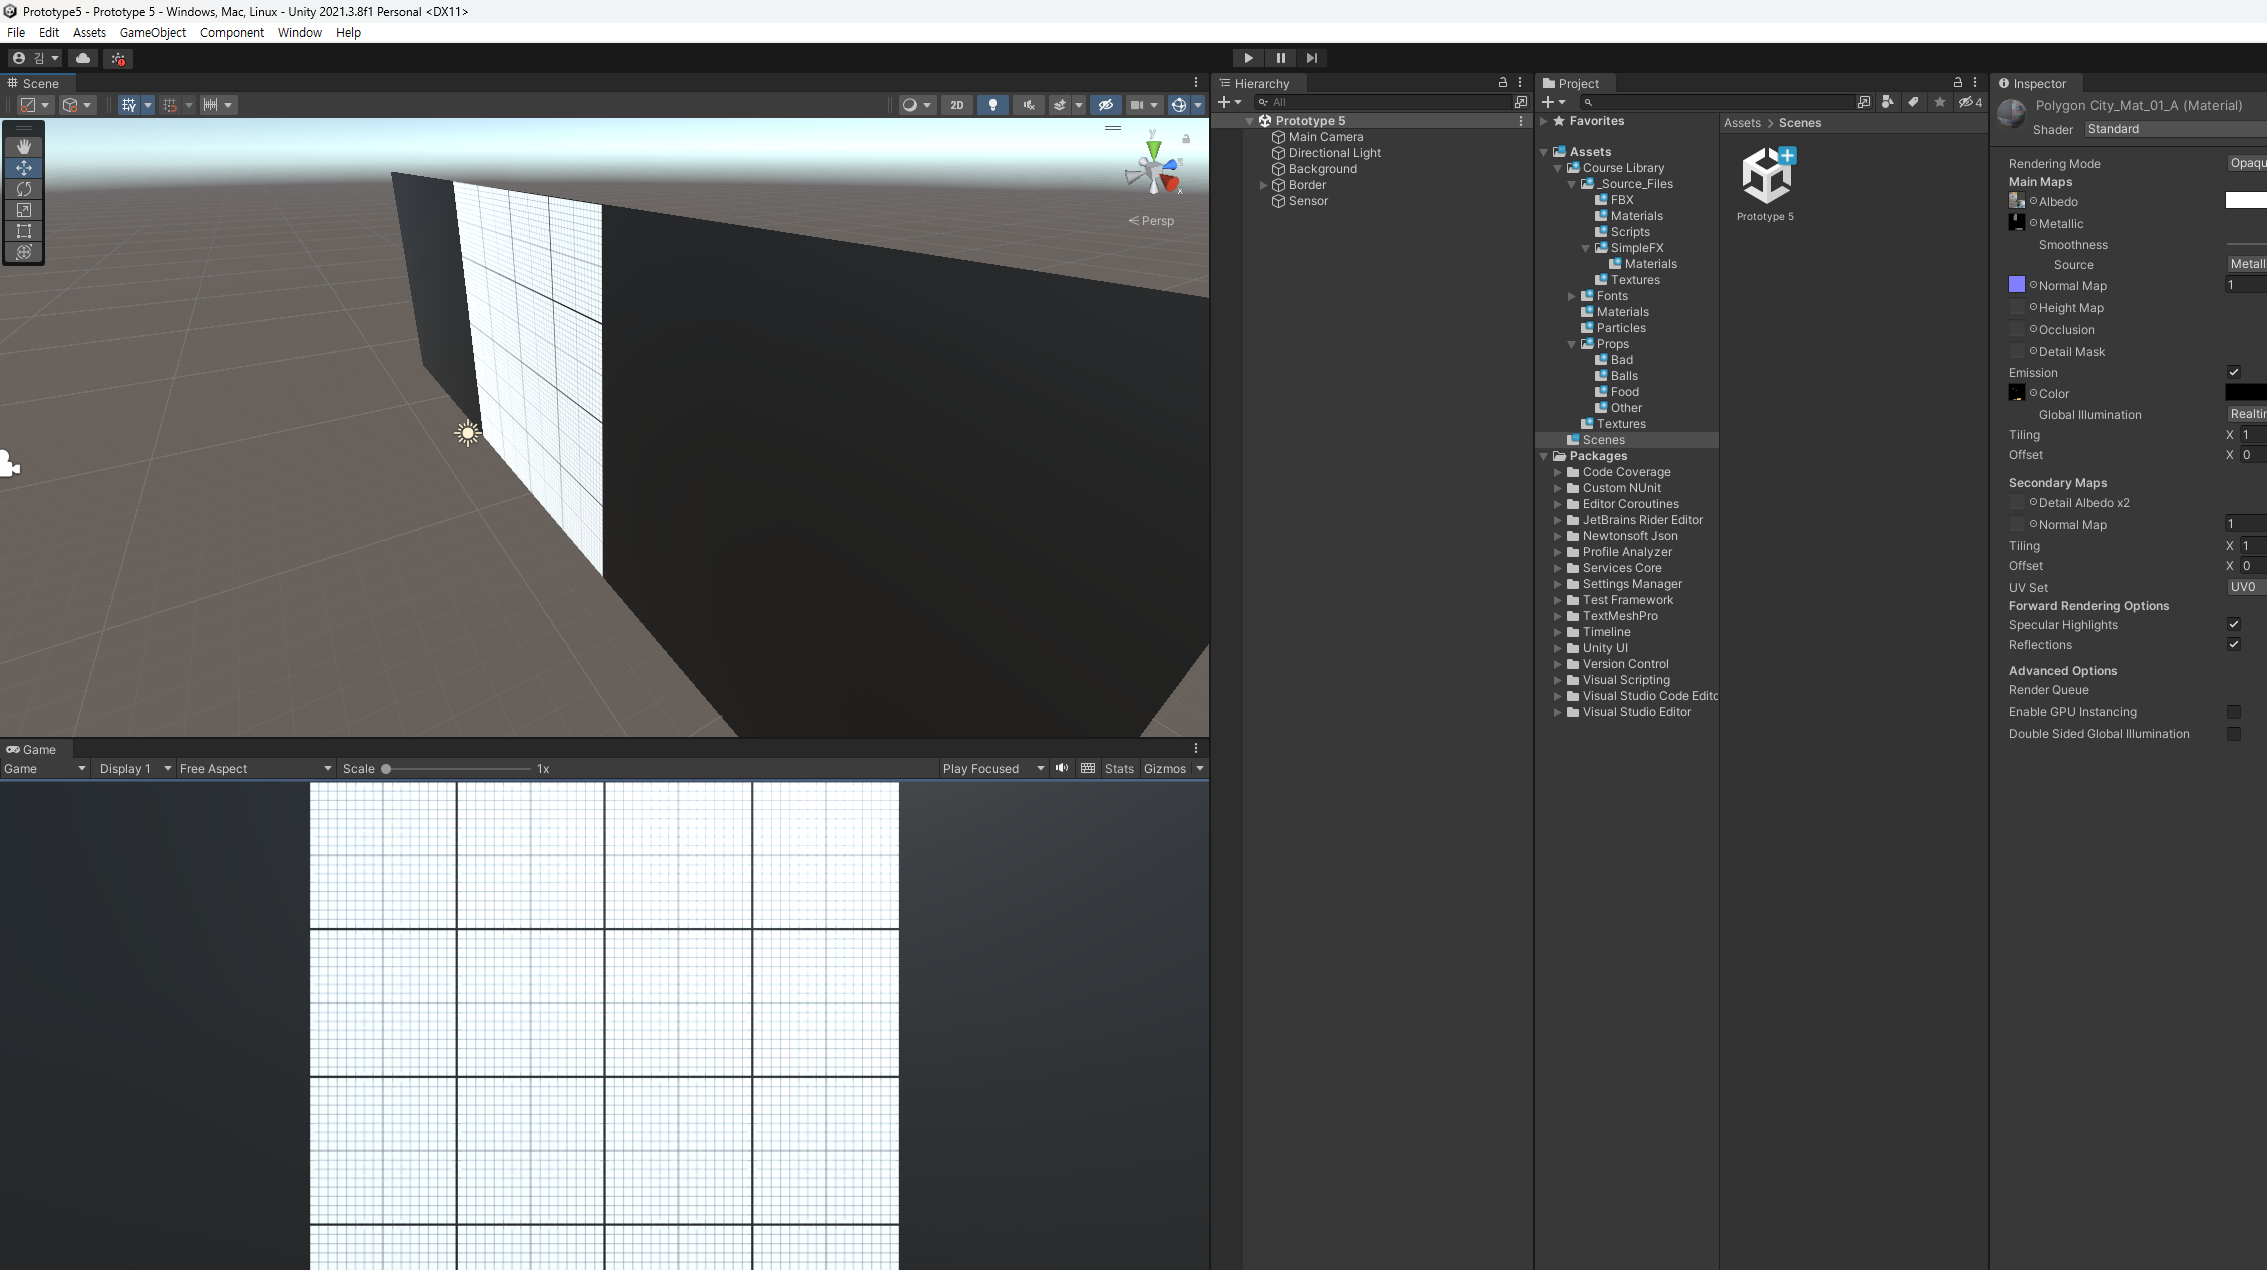Select the Prototype 5 scene asset thumbnail
The width and height of the screenshot is (2267, 1270).
point(1766,177)
